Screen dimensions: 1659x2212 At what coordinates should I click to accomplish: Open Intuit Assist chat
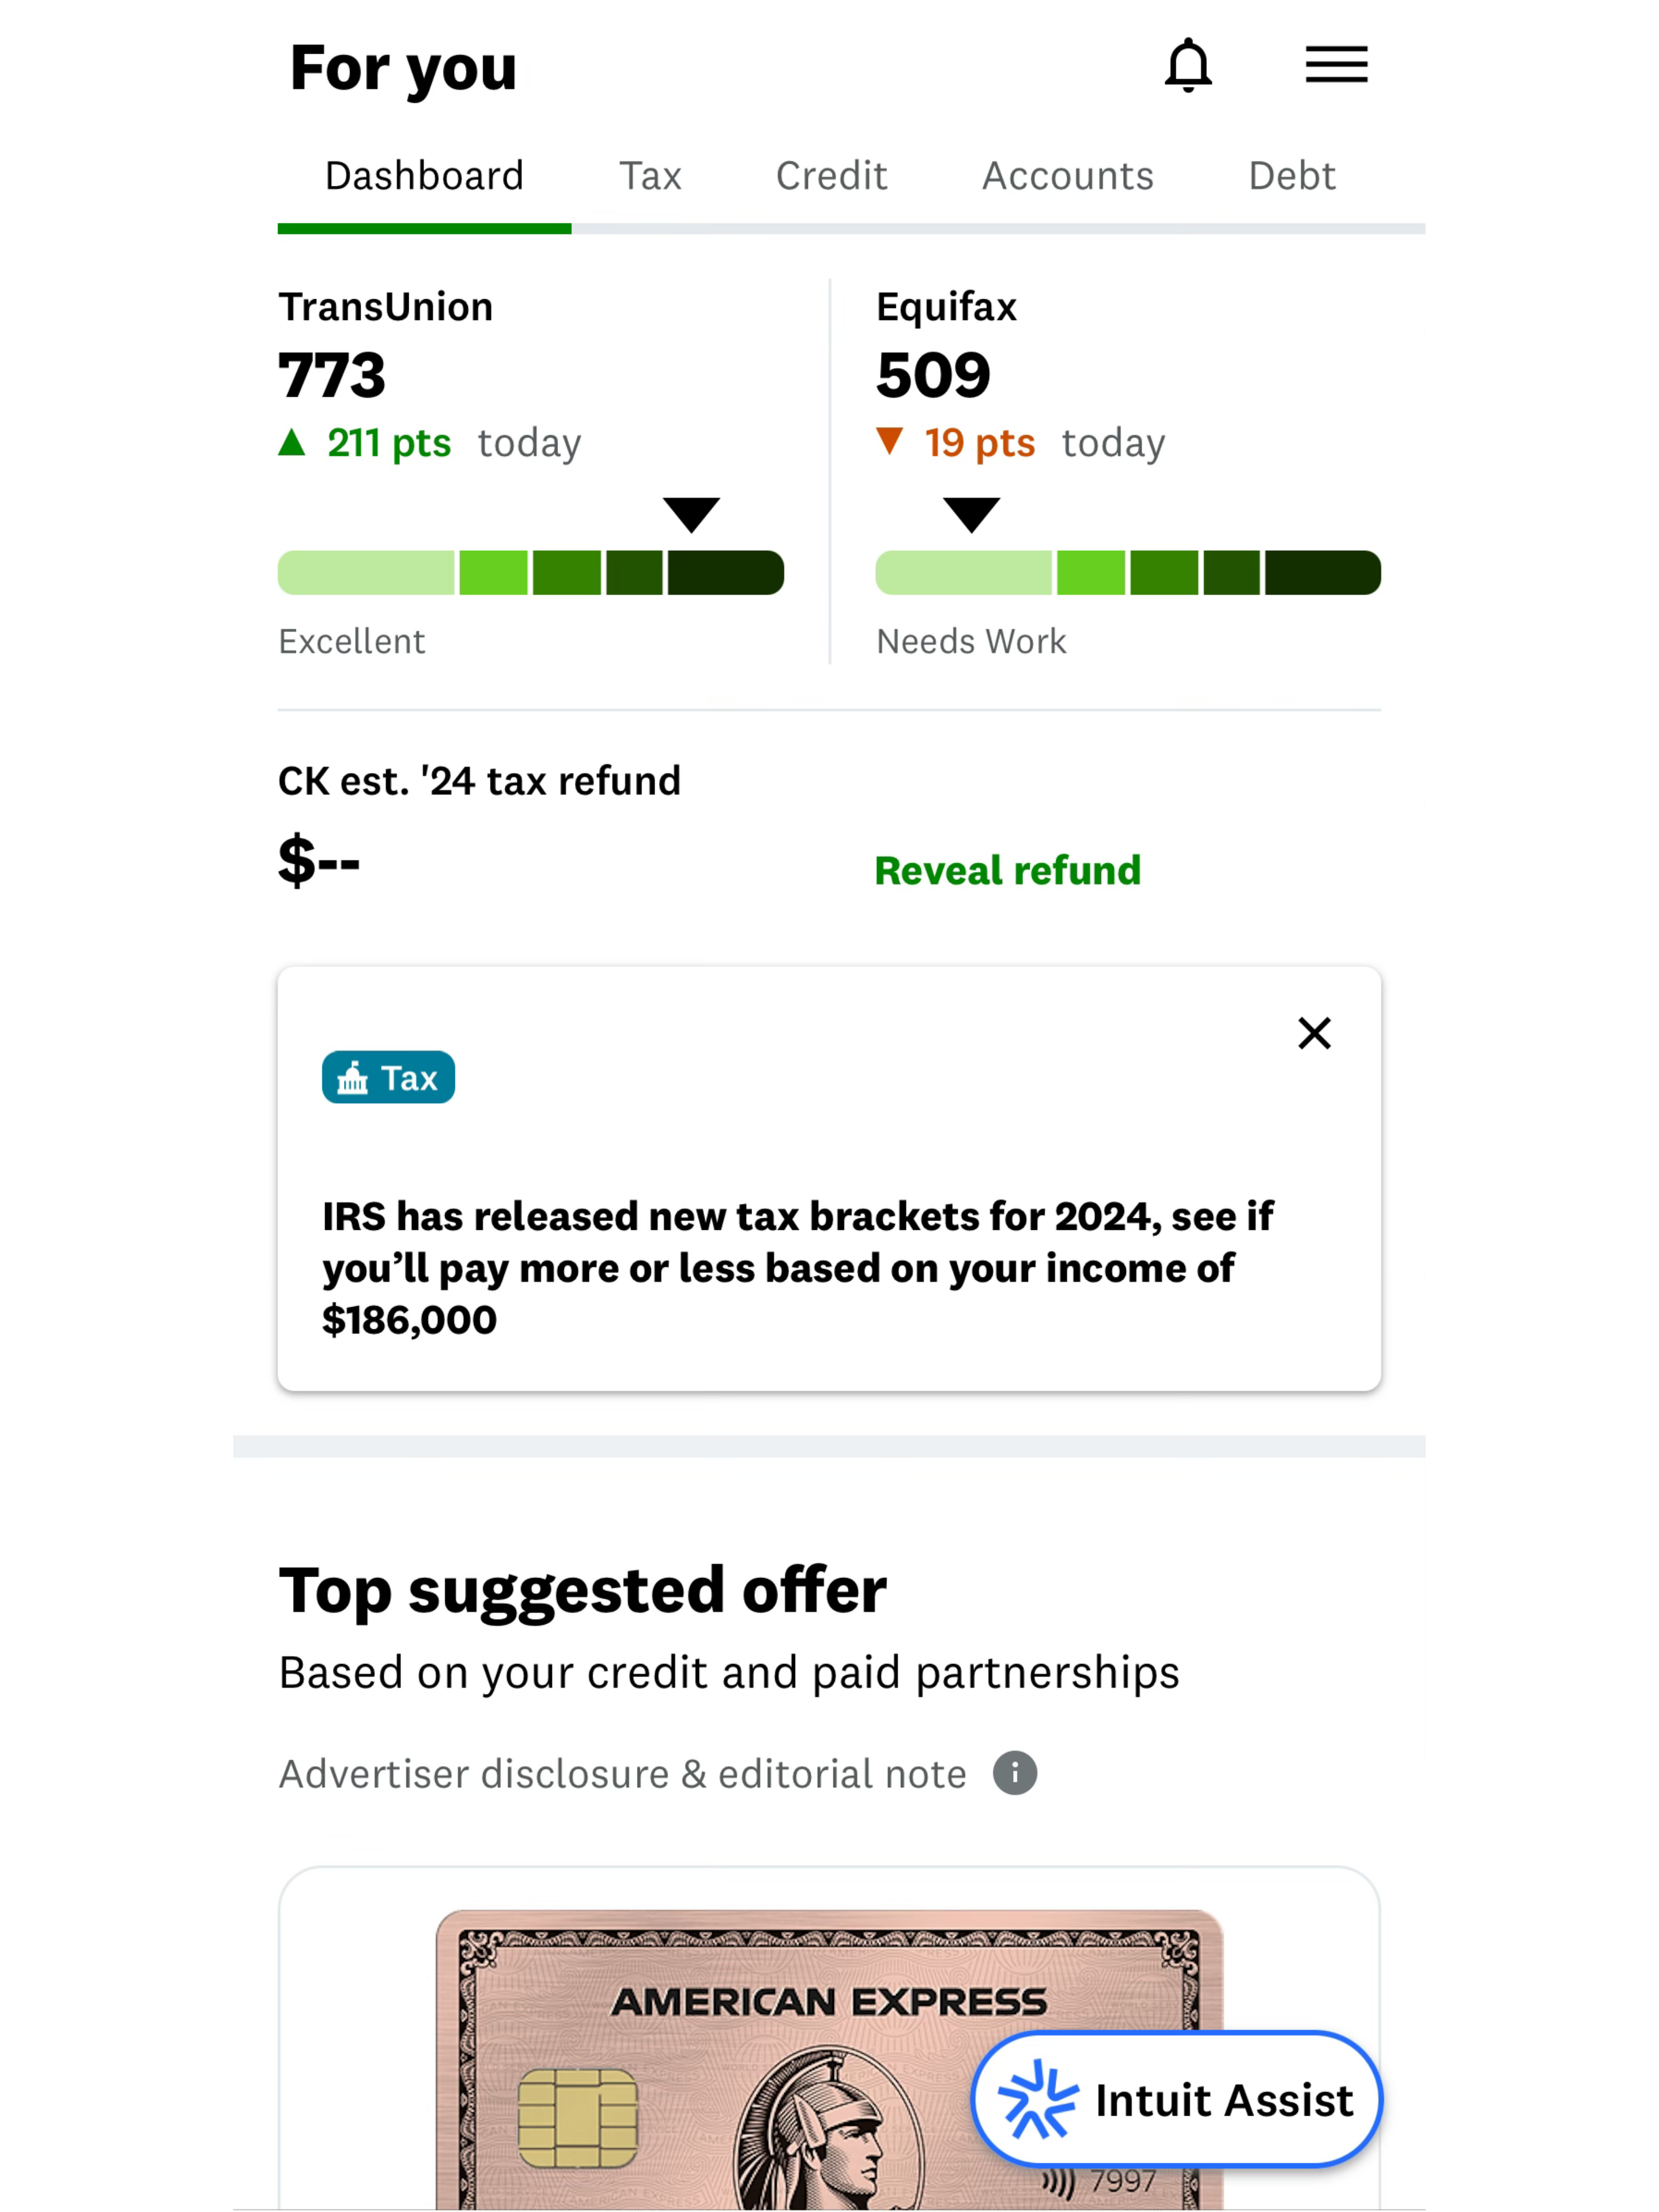pos(1176,2099)
